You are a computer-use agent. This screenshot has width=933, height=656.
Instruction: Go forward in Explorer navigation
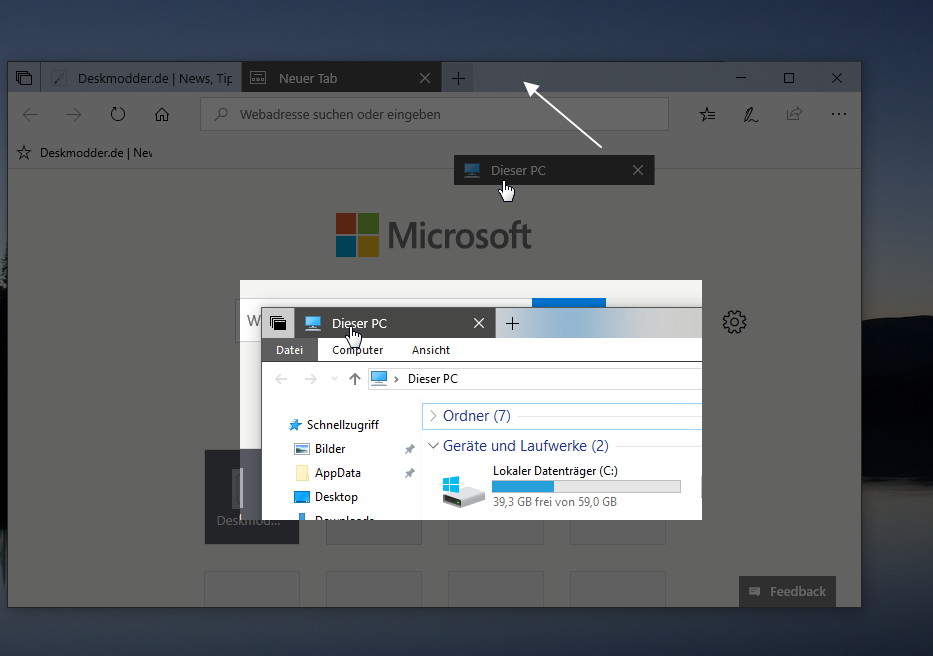tap(311, 379)
